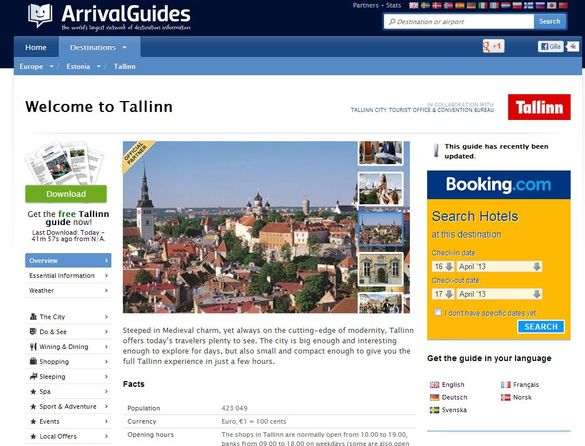Select the UK flag in header
The image size is (585, 446).
click(x=414, y=5)
